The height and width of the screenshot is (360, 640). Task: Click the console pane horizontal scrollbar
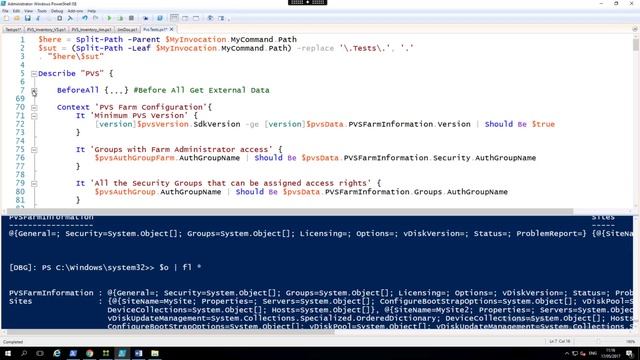tap(171, 332)
